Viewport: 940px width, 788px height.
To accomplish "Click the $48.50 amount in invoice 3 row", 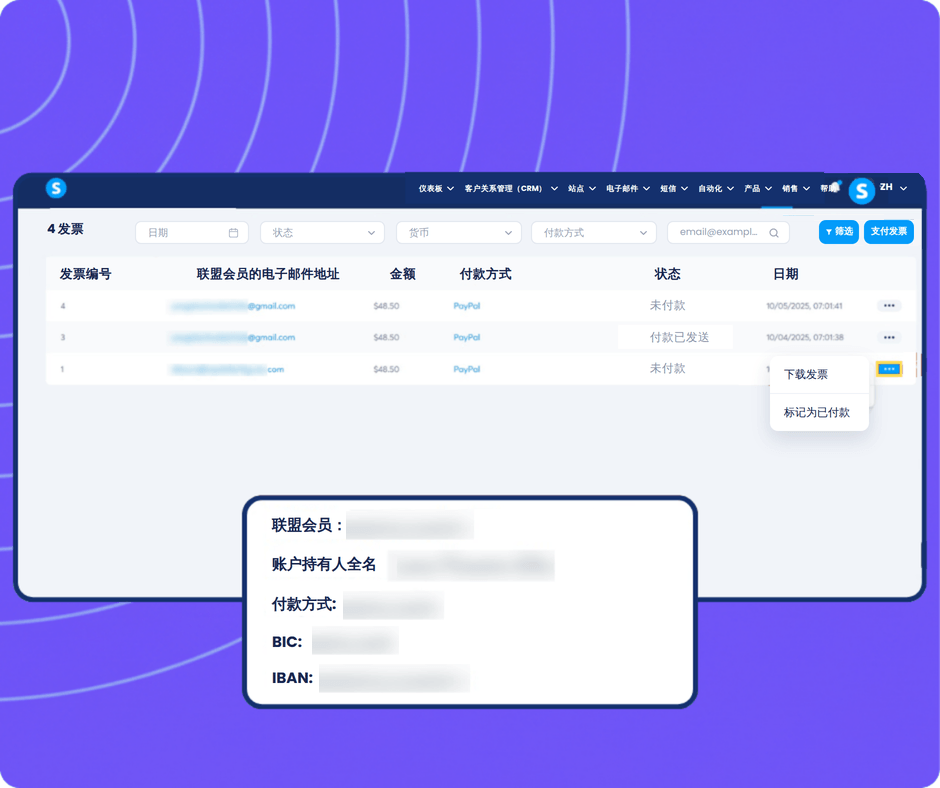I will [386, 338].
